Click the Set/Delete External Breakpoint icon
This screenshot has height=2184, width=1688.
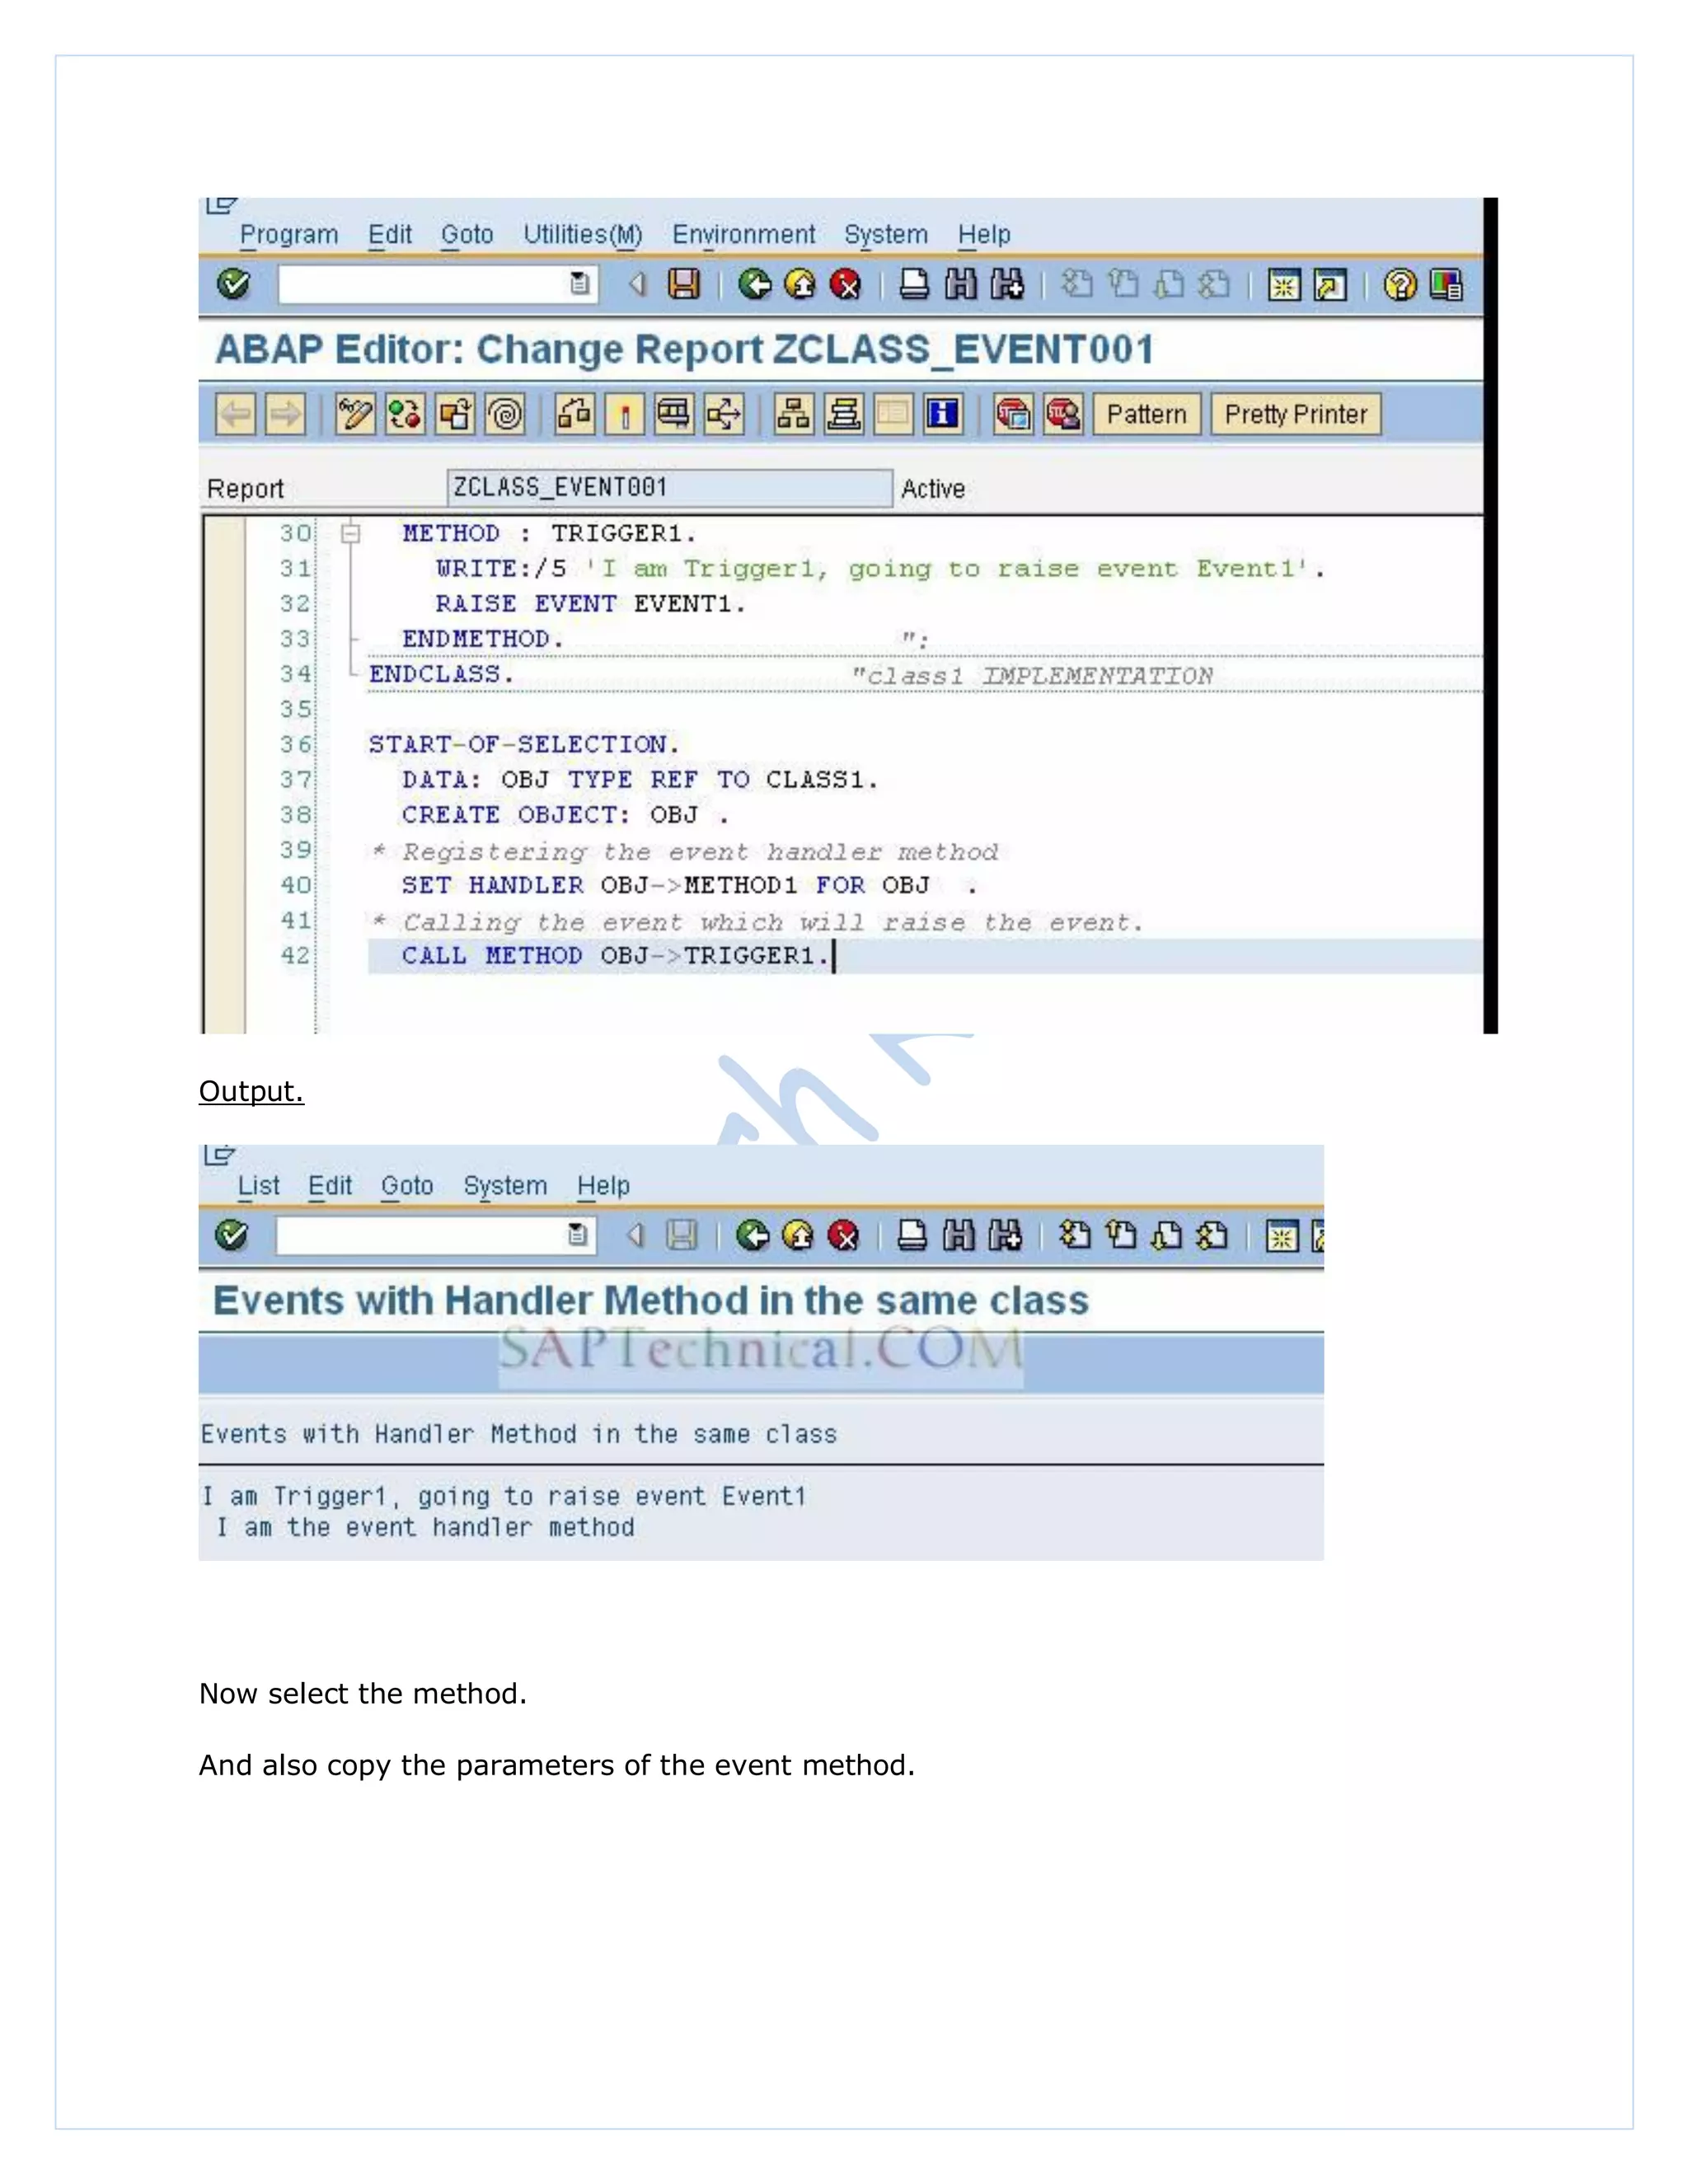[x=1063, y=414]
